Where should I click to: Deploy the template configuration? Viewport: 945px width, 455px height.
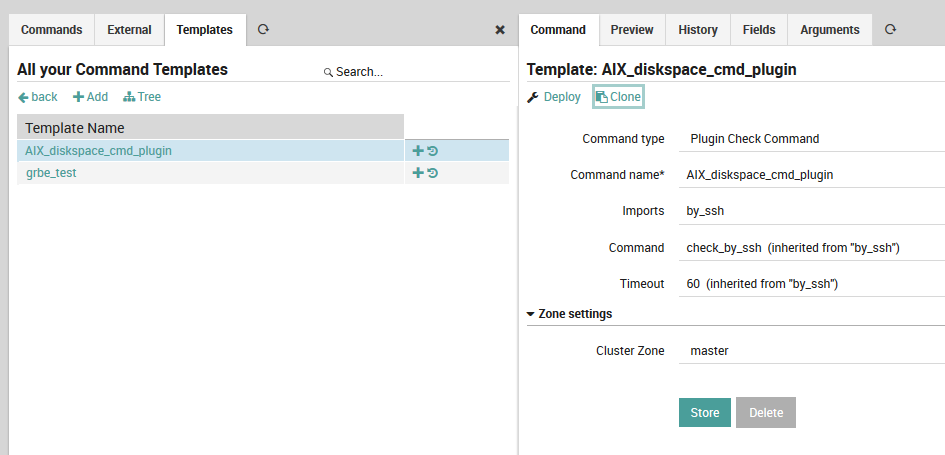554,97
